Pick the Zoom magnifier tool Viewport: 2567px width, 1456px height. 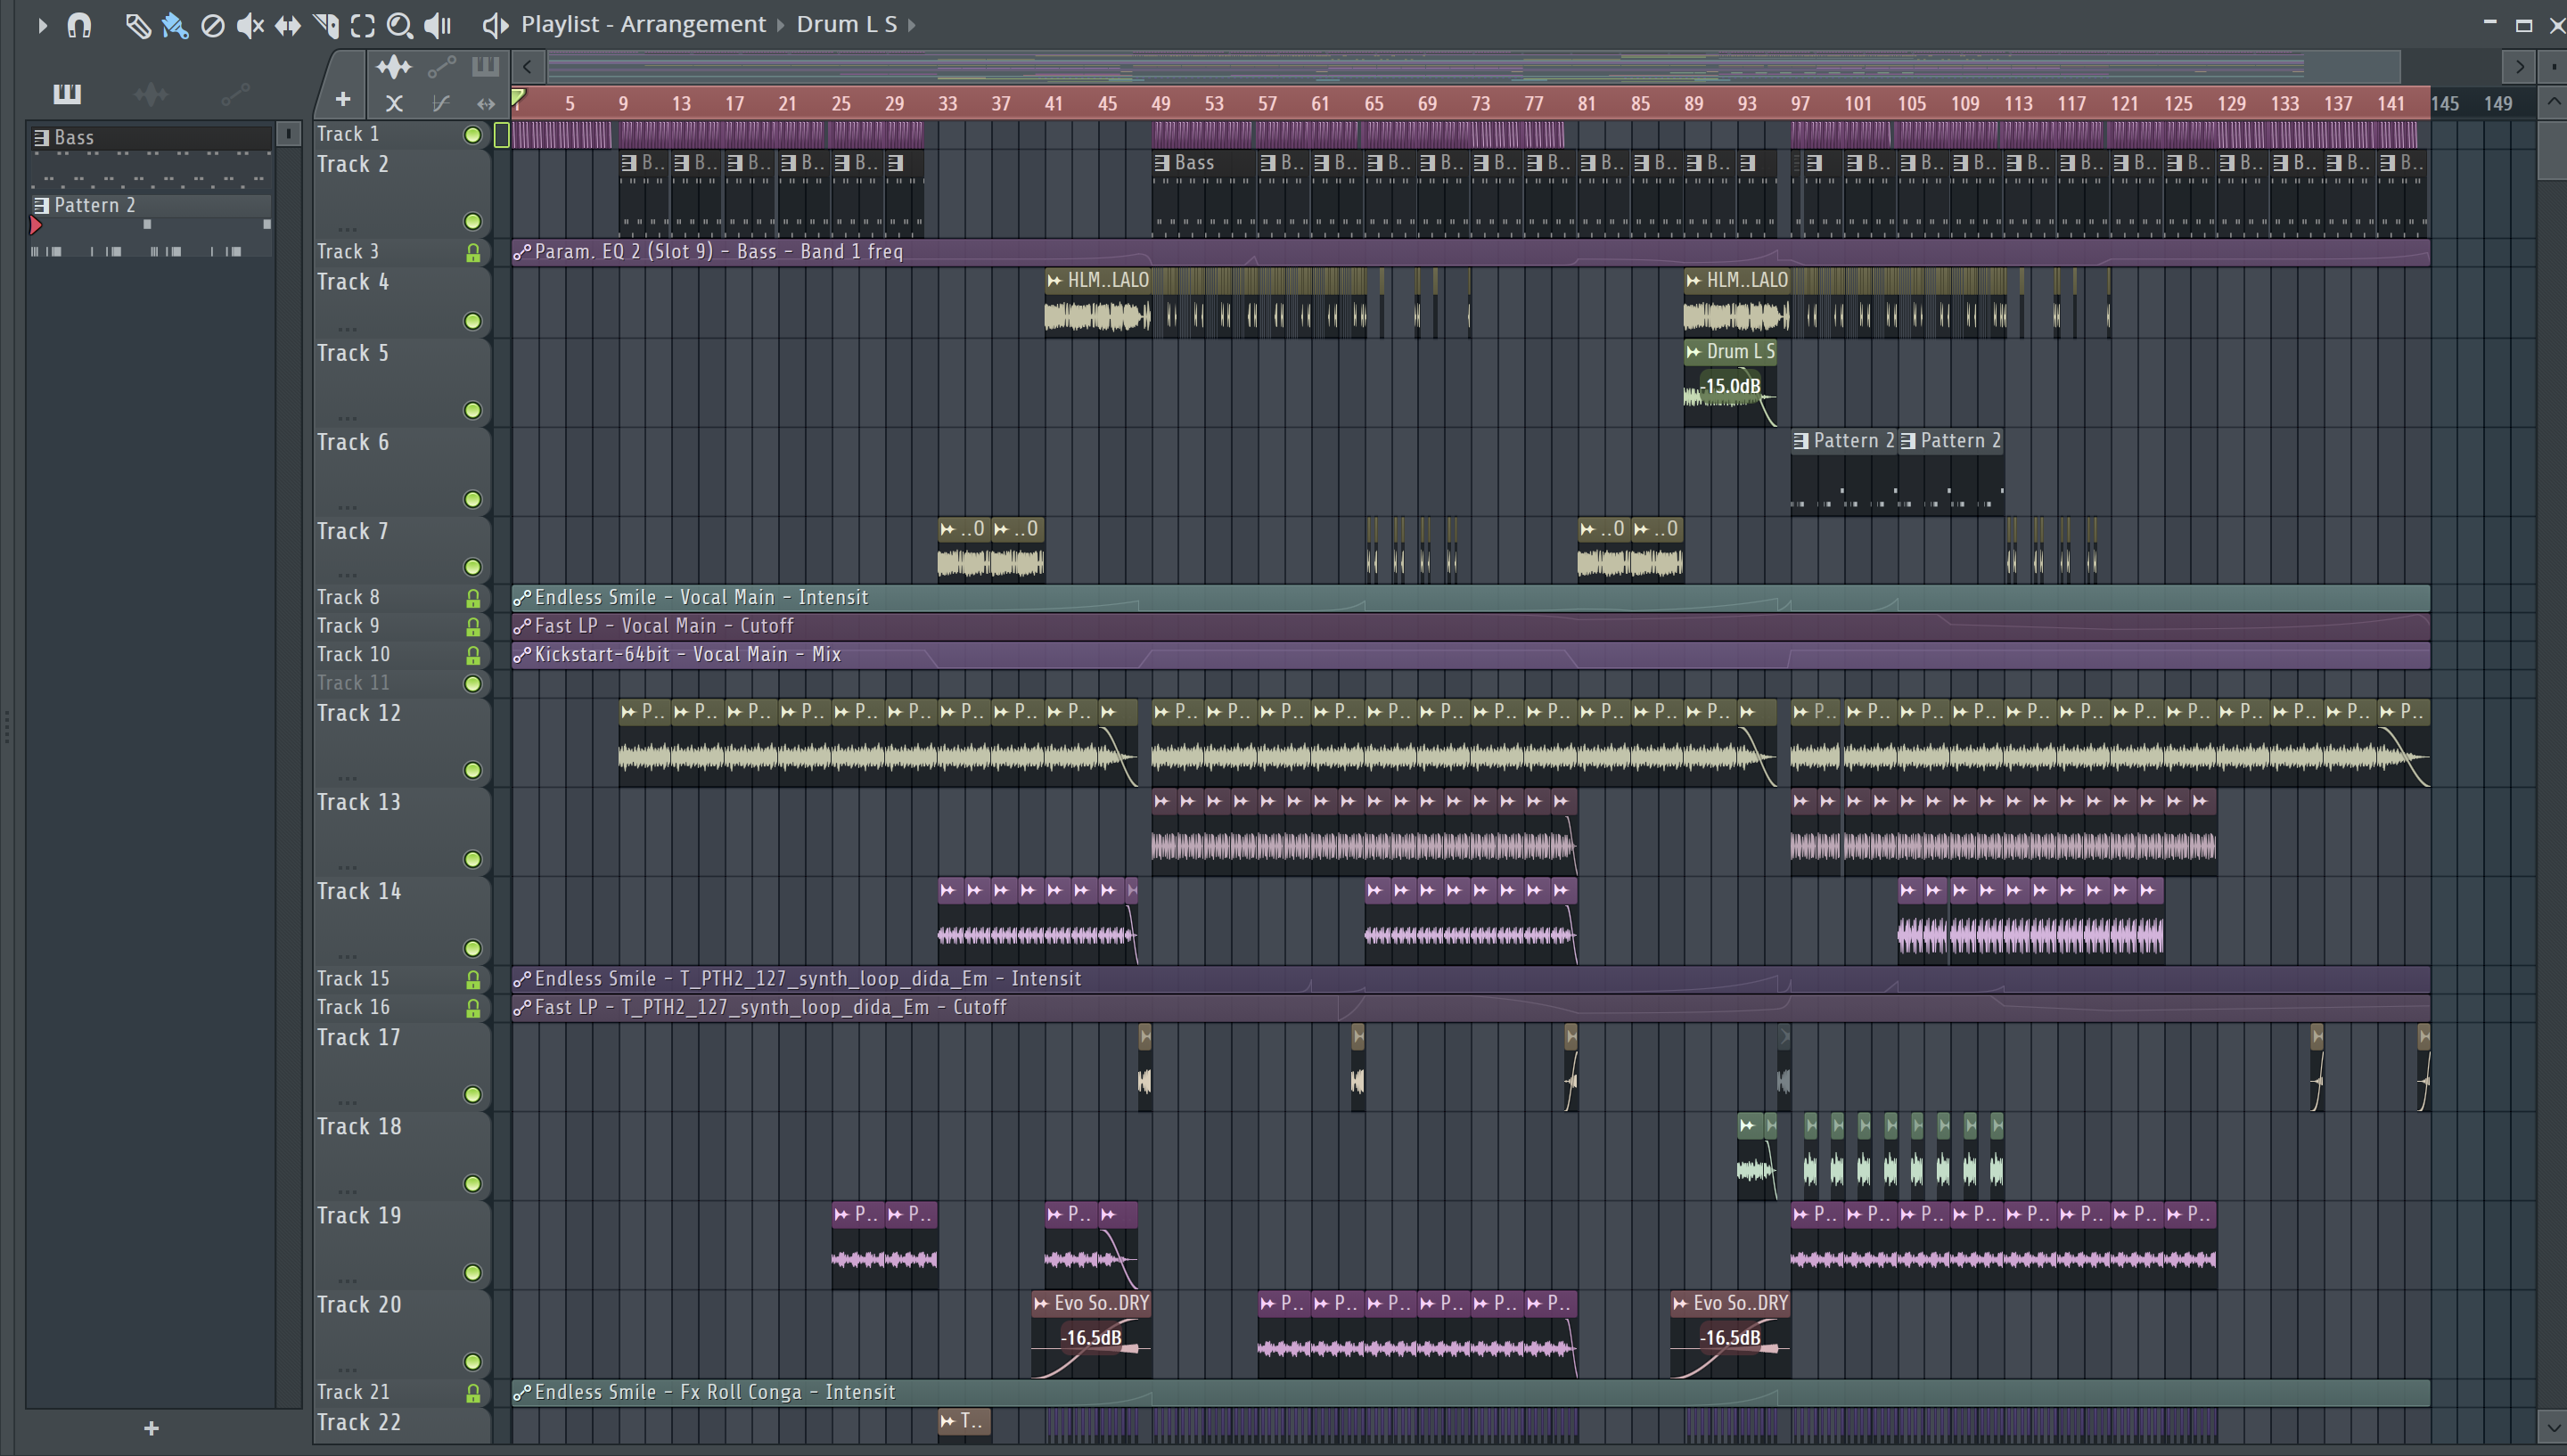(x=400, y=25)
